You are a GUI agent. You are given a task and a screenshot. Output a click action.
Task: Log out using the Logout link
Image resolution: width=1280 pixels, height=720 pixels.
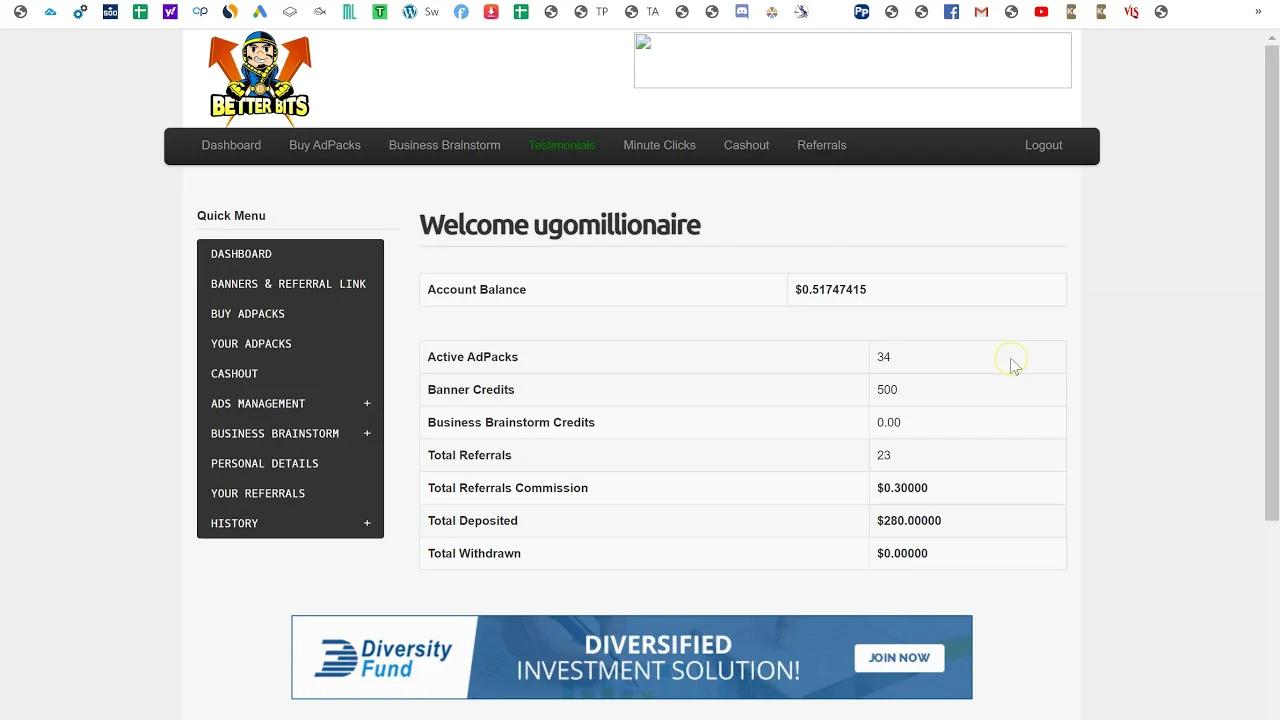point(1043,145)
